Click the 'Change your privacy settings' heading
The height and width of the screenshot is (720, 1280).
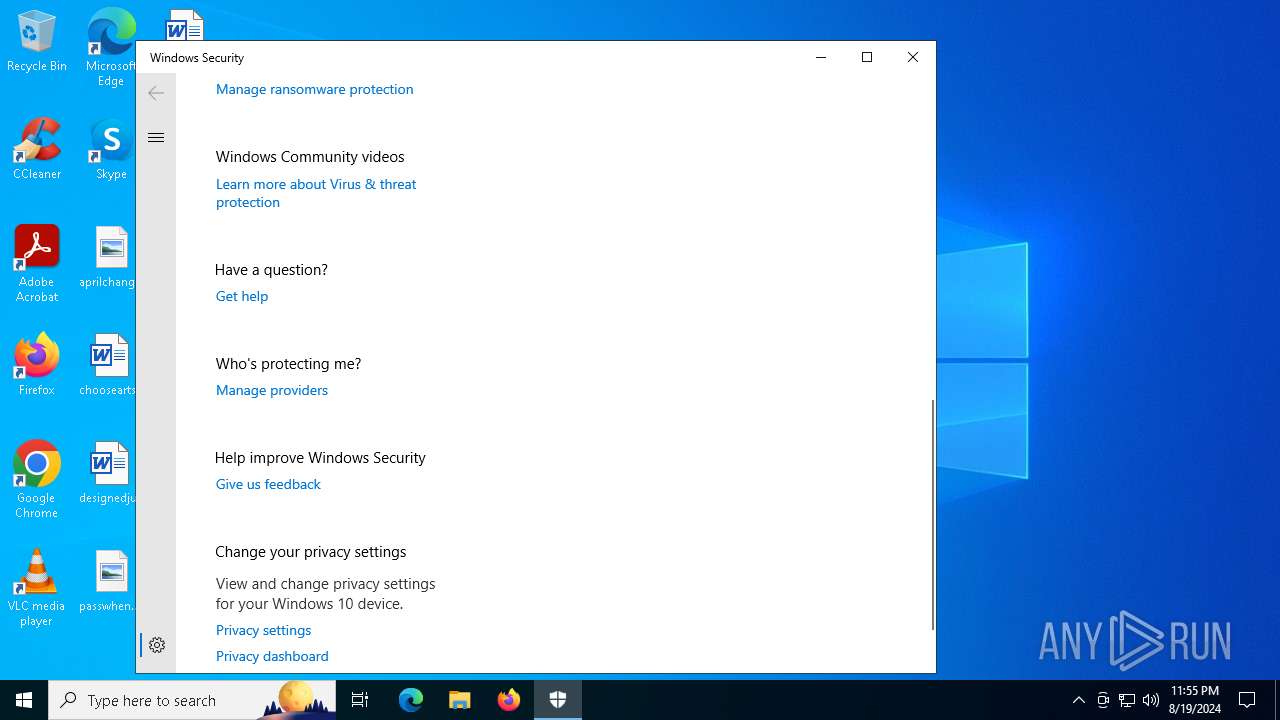coord(310,552)
